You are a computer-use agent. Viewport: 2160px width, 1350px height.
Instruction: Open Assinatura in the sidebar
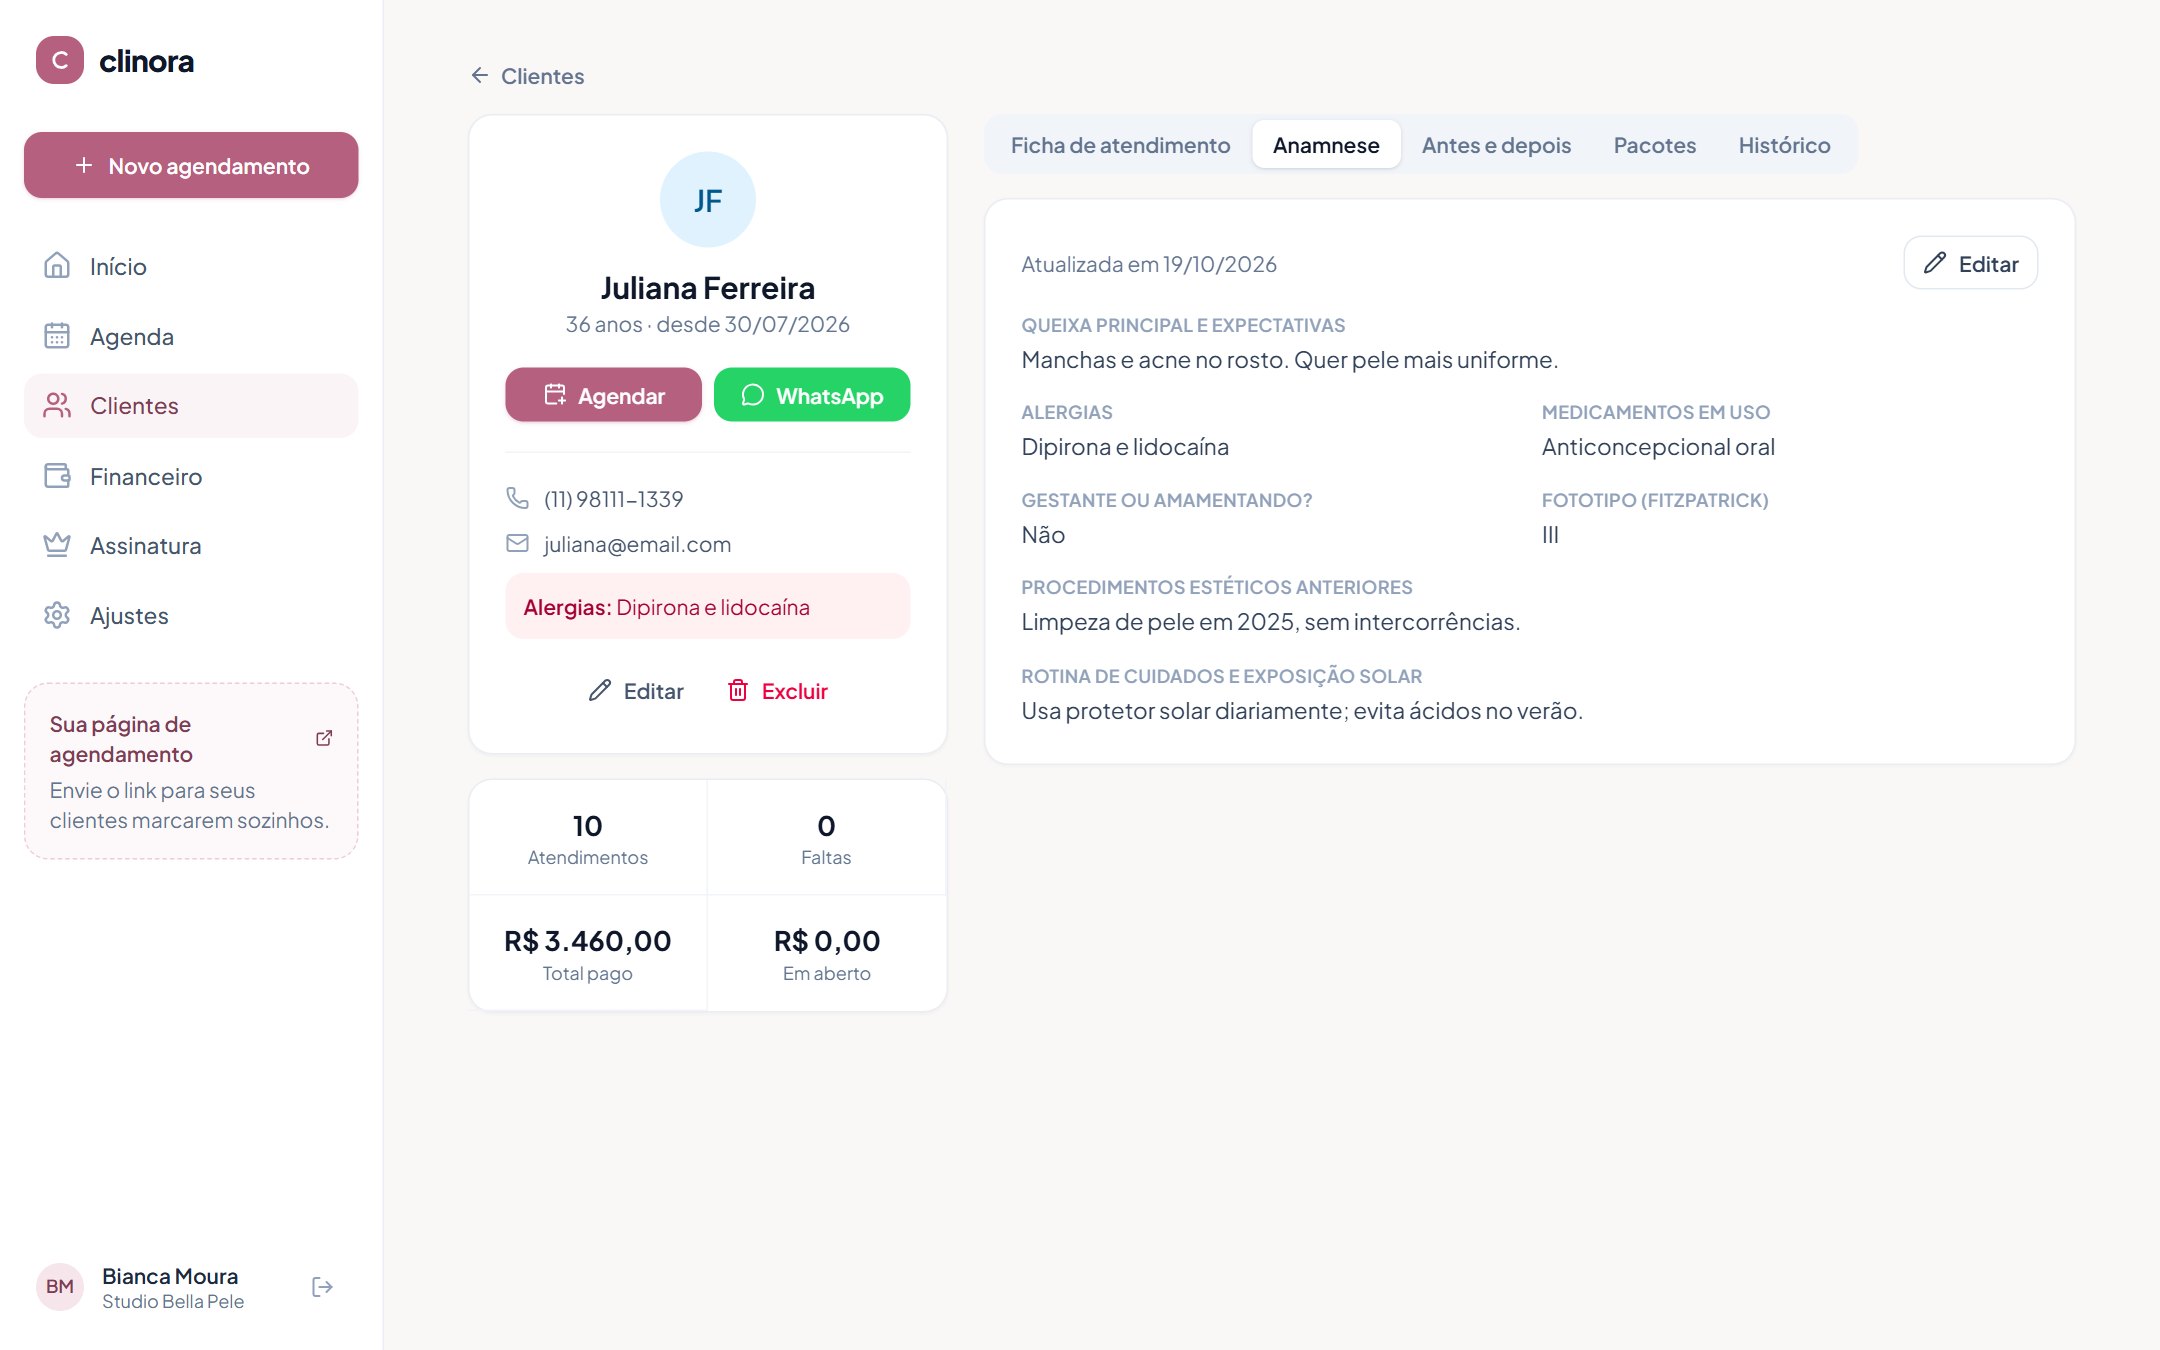pyautogui.click(x=191, y=545)
